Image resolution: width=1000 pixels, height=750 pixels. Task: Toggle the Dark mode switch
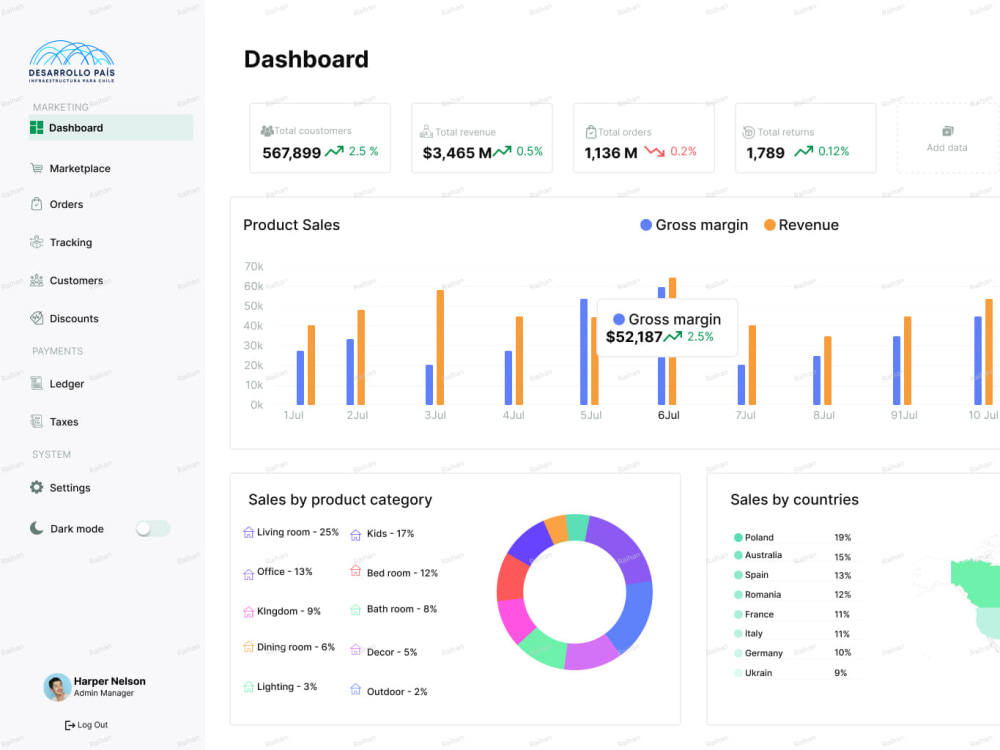point(153,528)
